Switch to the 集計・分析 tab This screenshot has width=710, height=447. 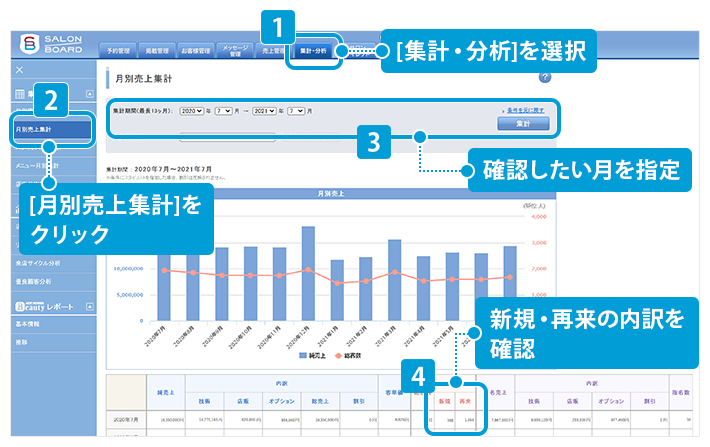tap(313, 50)
